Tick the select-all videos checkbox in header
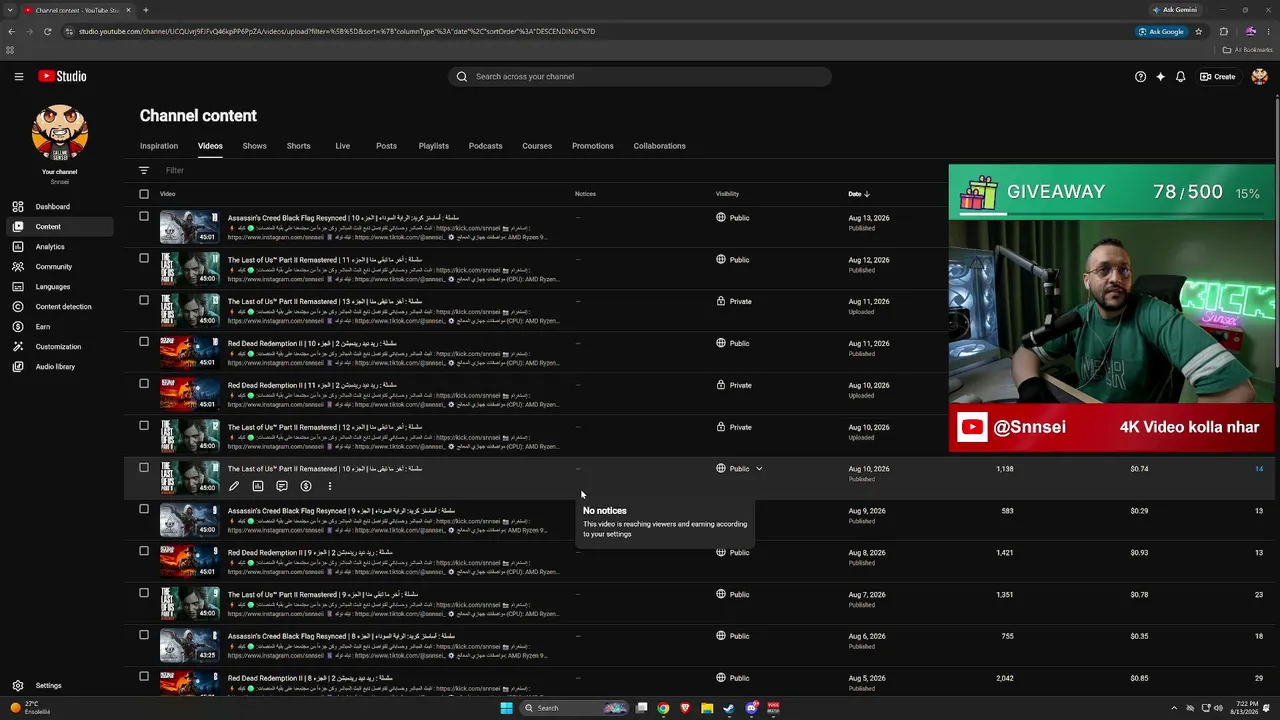The width and height of the screenshot is (1280, 720). click(x=144, y=194)
